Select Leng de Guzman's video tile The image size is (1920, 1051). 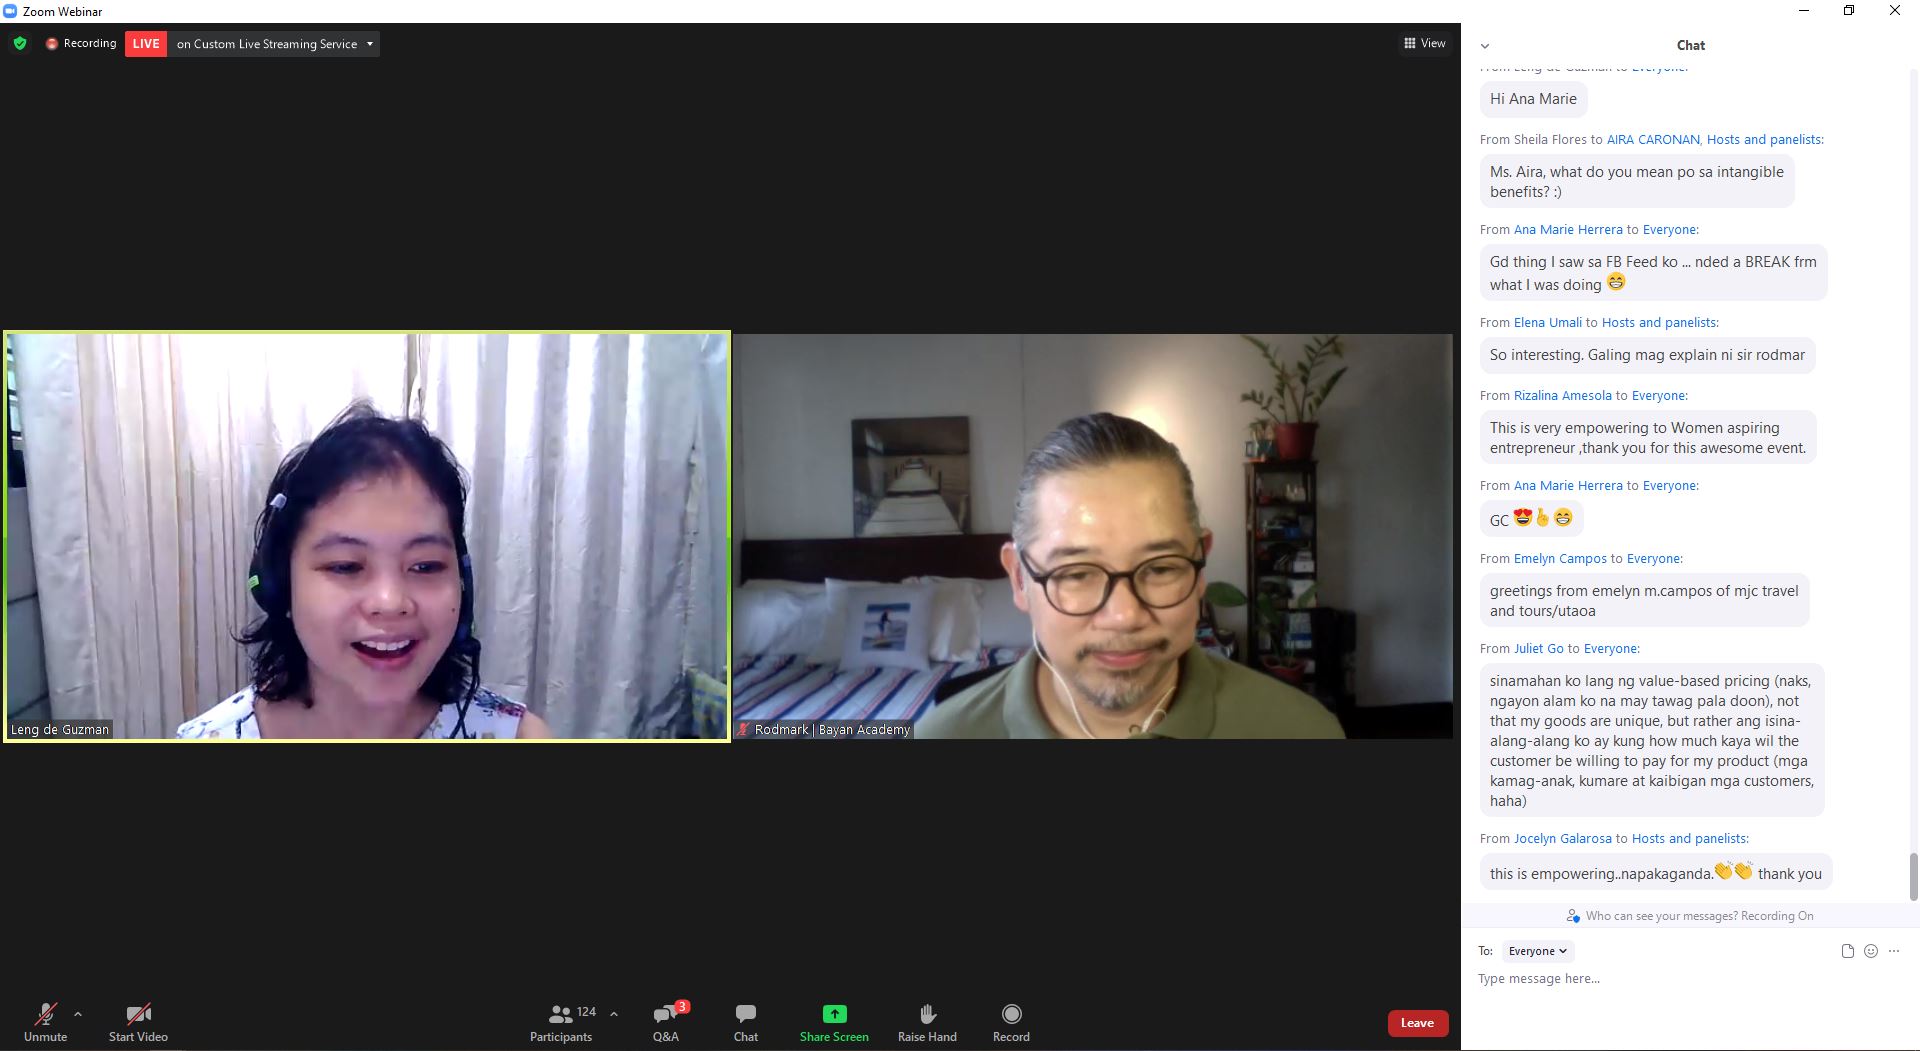(367, 536)
